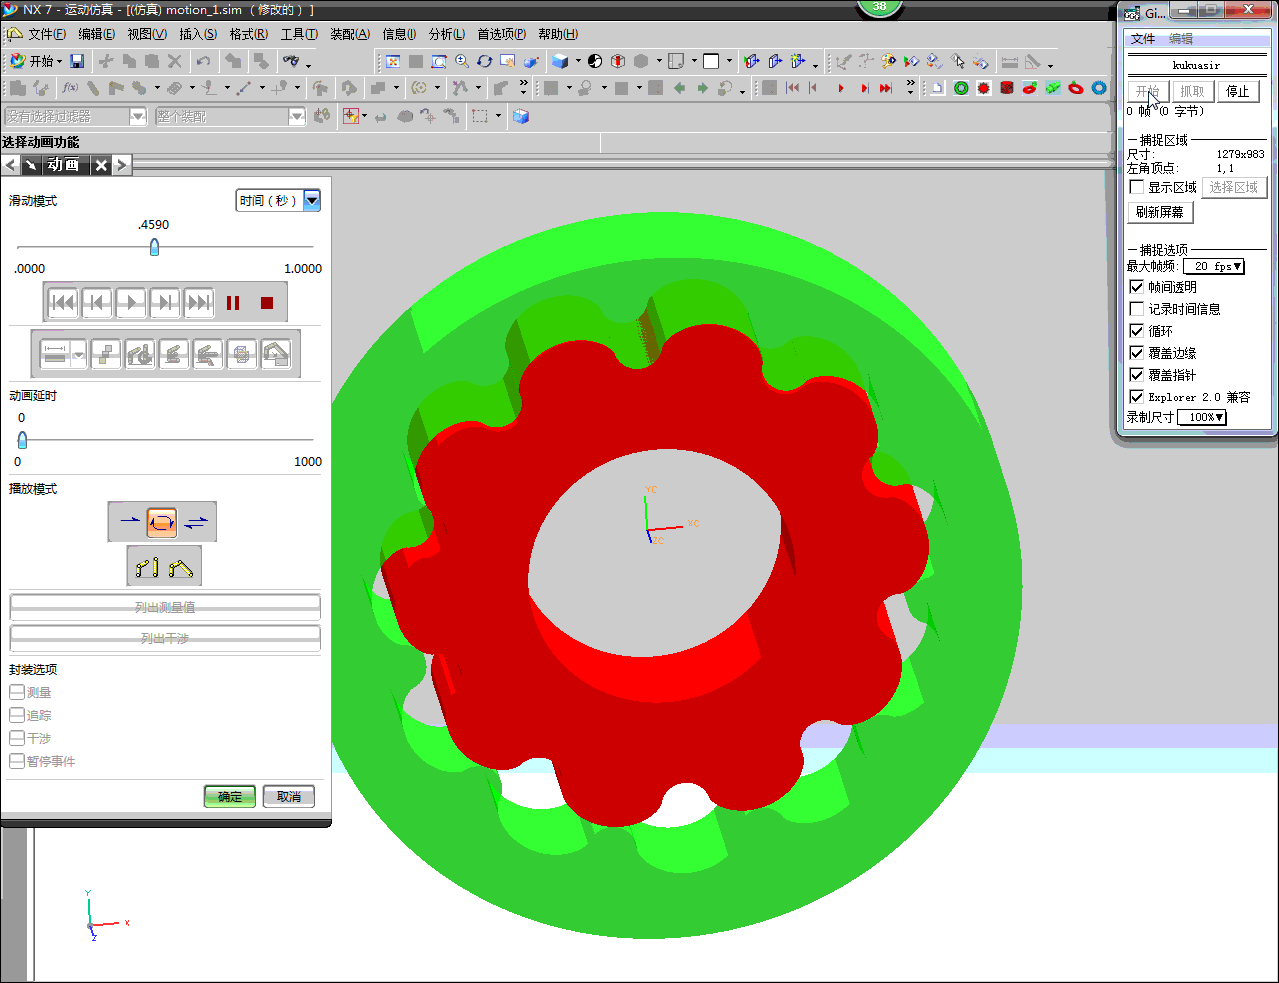The width and height of the screenshot is (1279, 983).
Task: Click the 刷新屏幕 button
Action: click(1160, 212)
